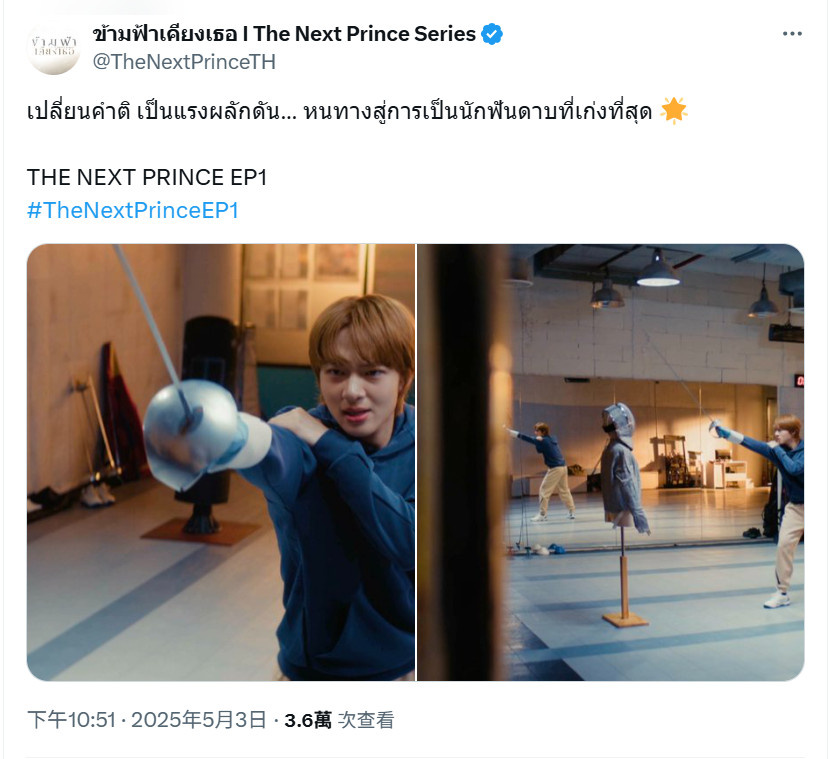Click the 下午10:51 post timestamp

pos(71,720)
